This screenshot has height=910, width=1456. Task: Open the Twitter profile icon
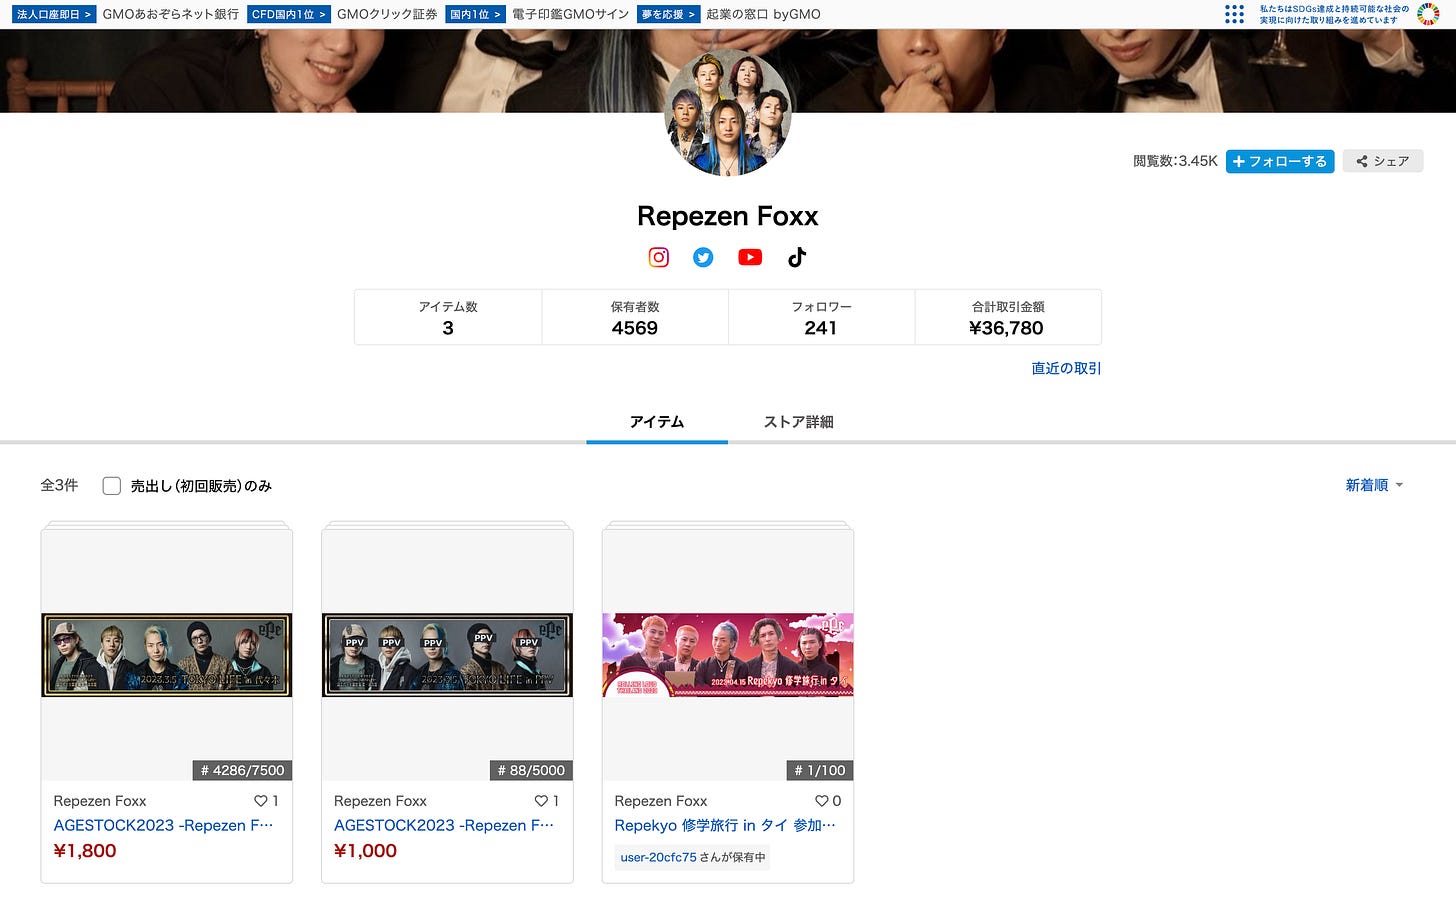click(x=704, y=257)
